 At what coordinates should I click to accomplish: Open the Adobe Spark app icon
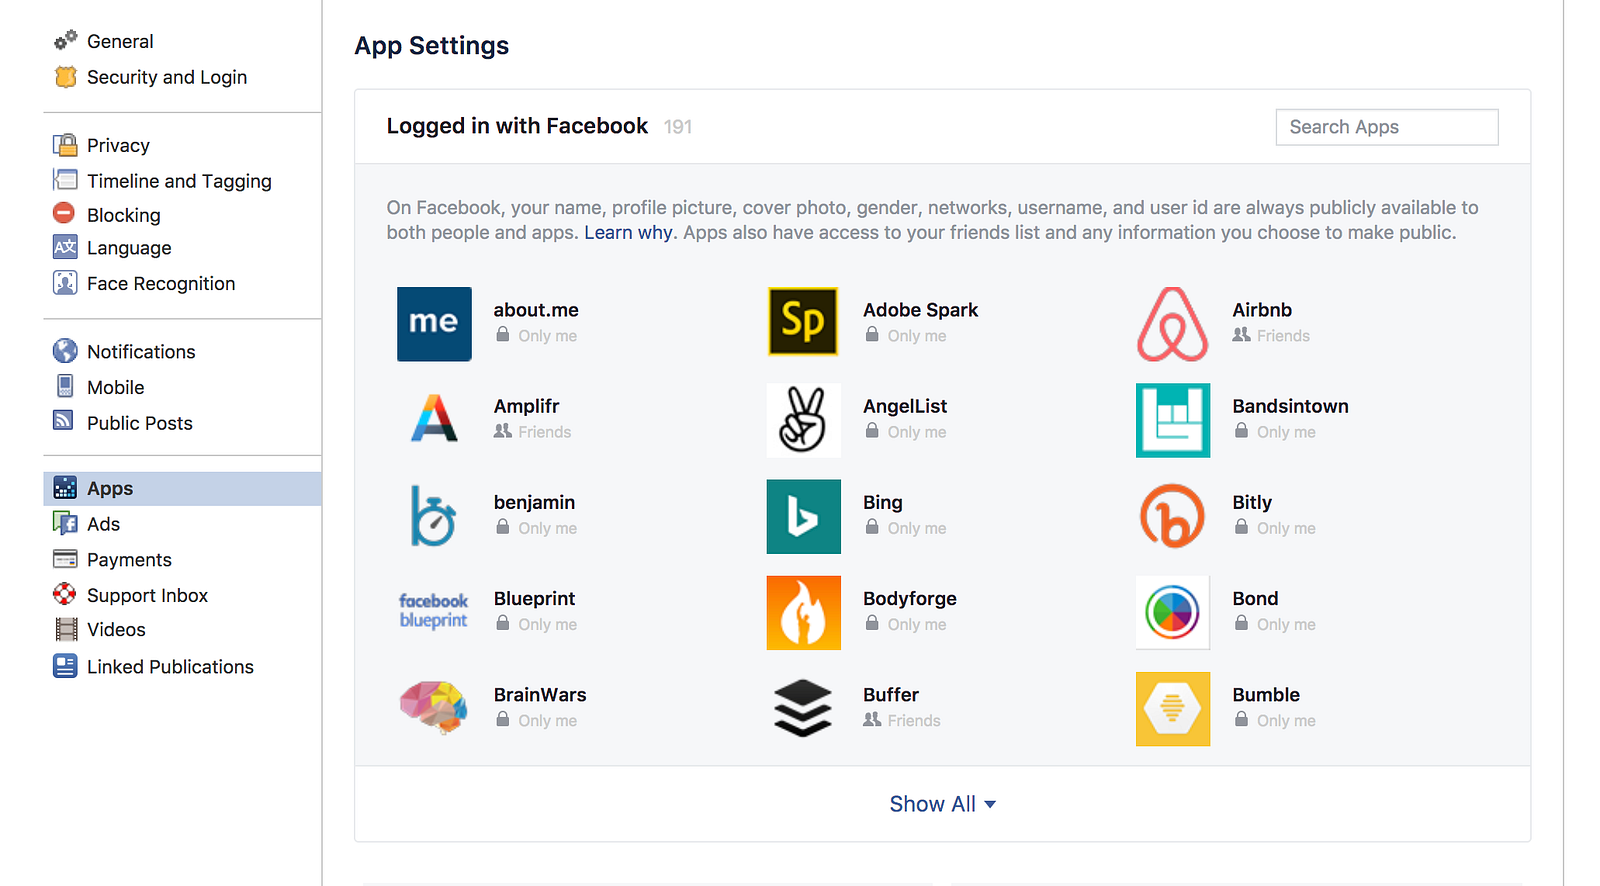click(803, 324)
